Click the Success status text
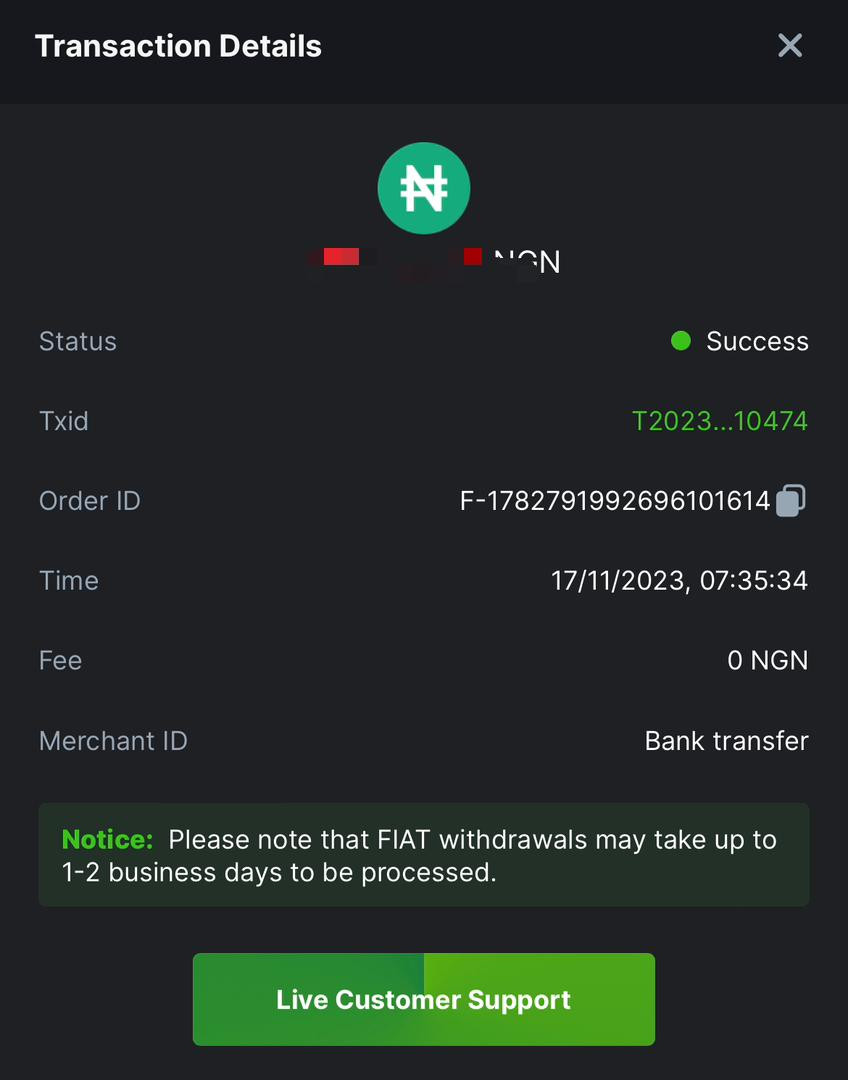The image size is (848, 1080). [x=757, y=342]
